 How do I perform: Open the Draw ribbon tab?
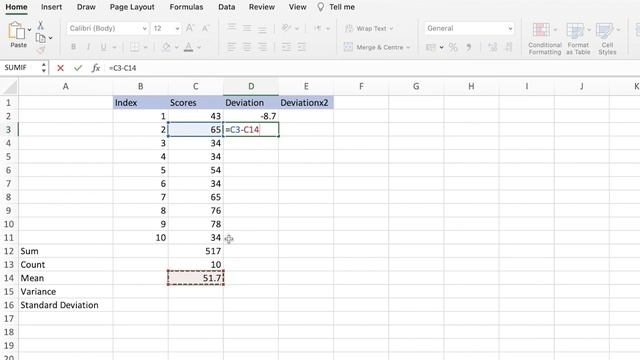point(86,7)
